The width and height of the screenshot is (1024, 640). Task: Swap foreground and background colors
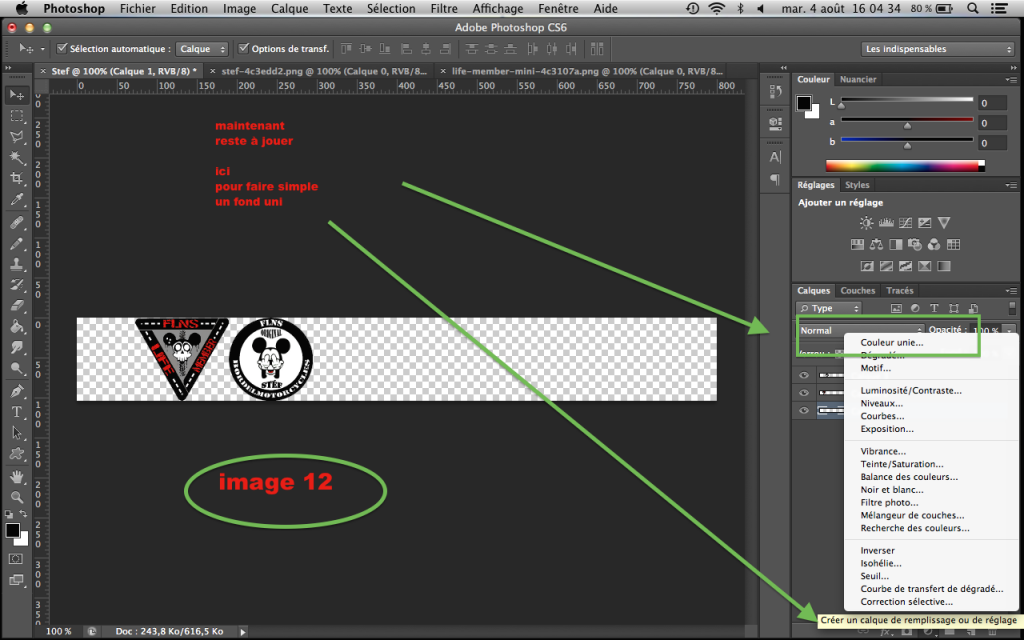pos(24,514)
